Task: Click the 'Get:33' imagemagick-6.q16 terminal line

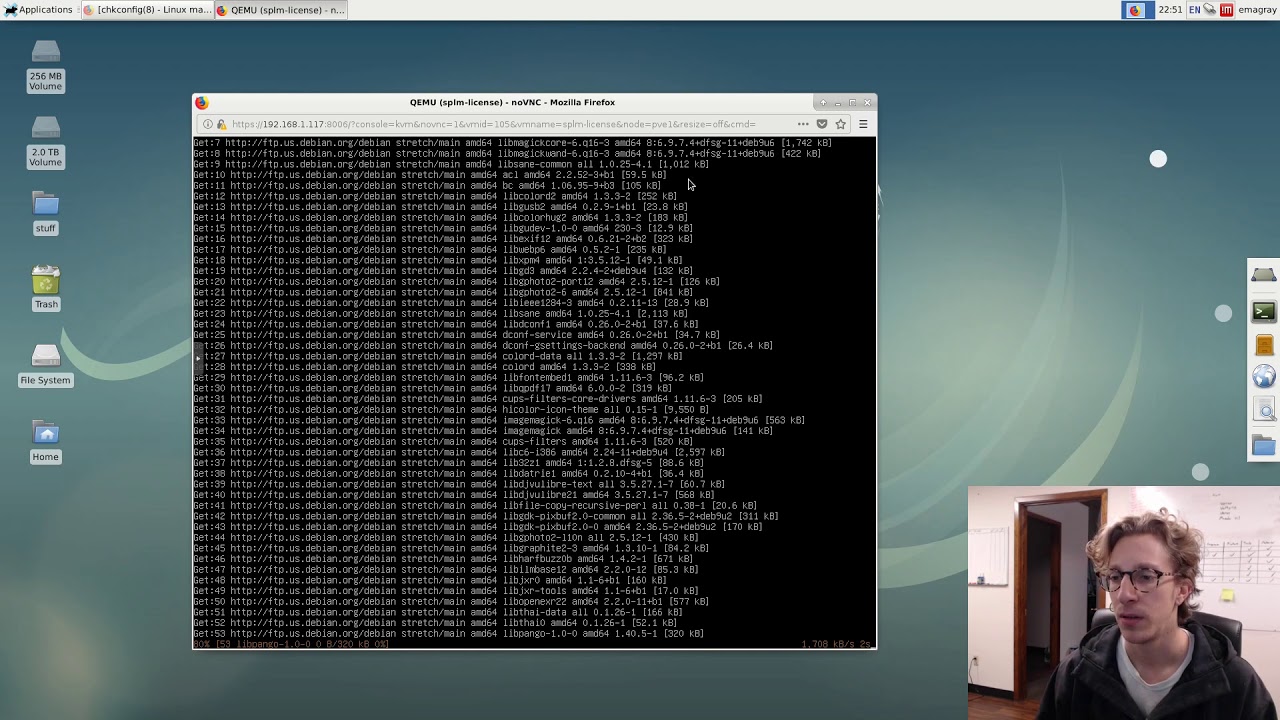Action: click(499, 420)
